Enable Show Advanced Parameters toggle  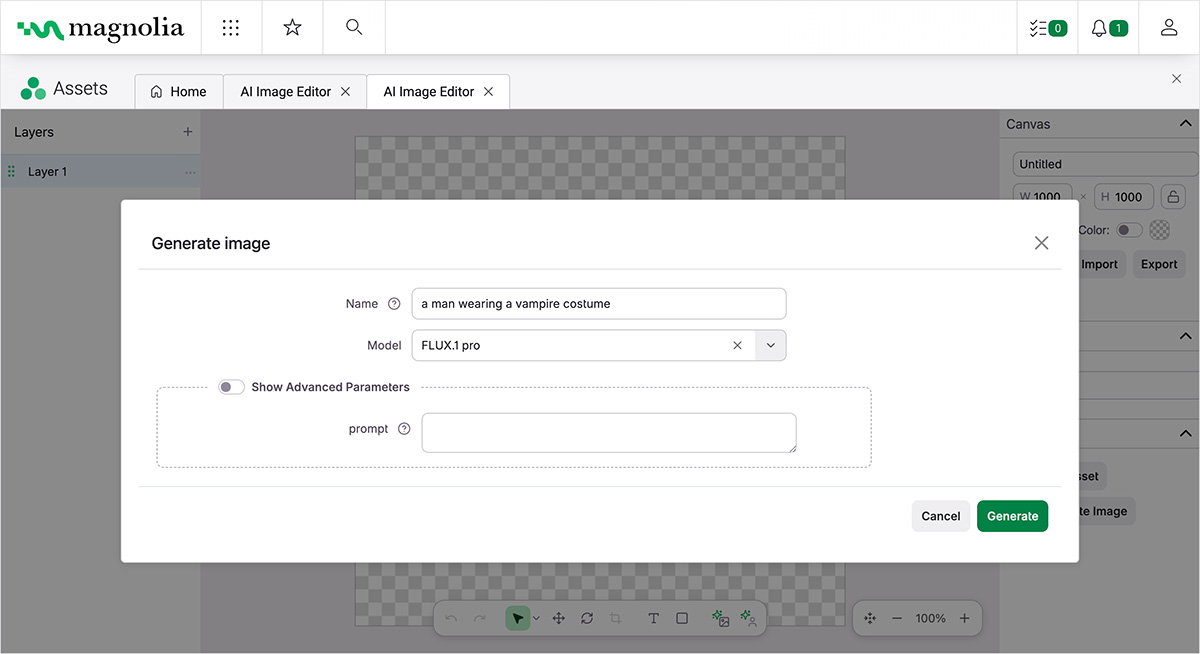(231, 387)
